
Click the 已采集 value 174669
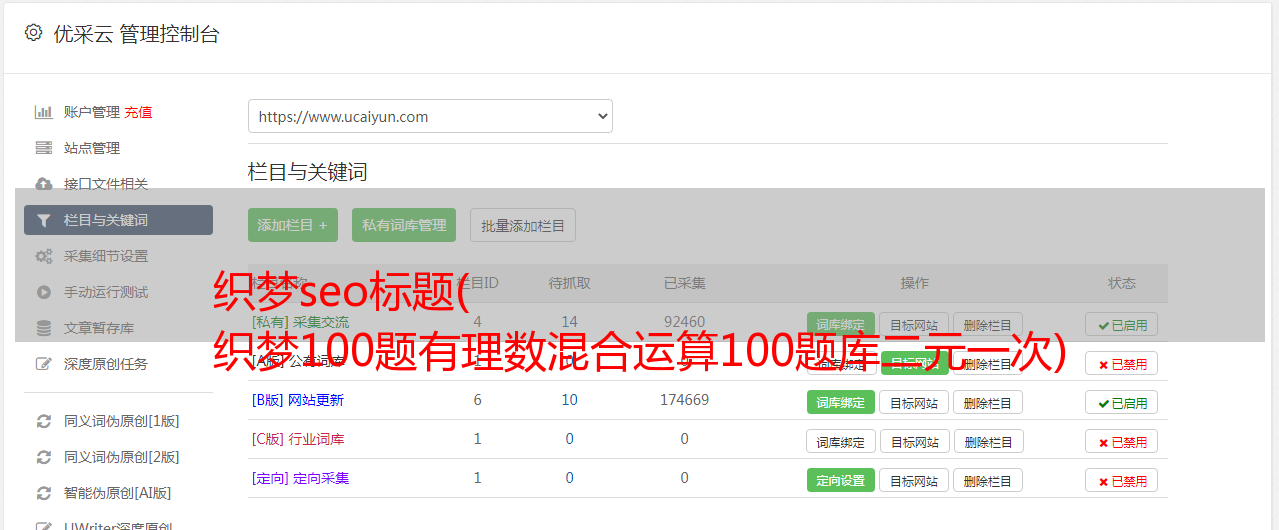(x=685, y=400)
